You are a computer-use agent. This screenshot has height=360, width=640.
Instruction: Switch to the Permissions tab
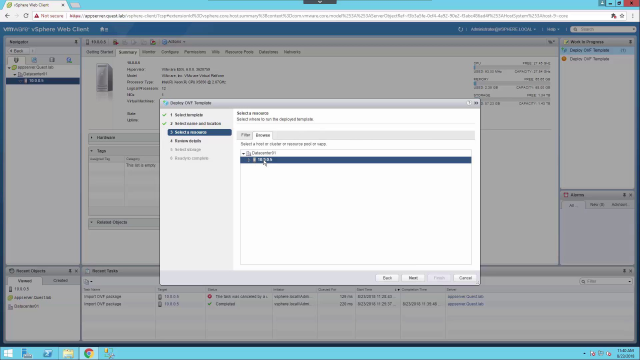[195, 52]
